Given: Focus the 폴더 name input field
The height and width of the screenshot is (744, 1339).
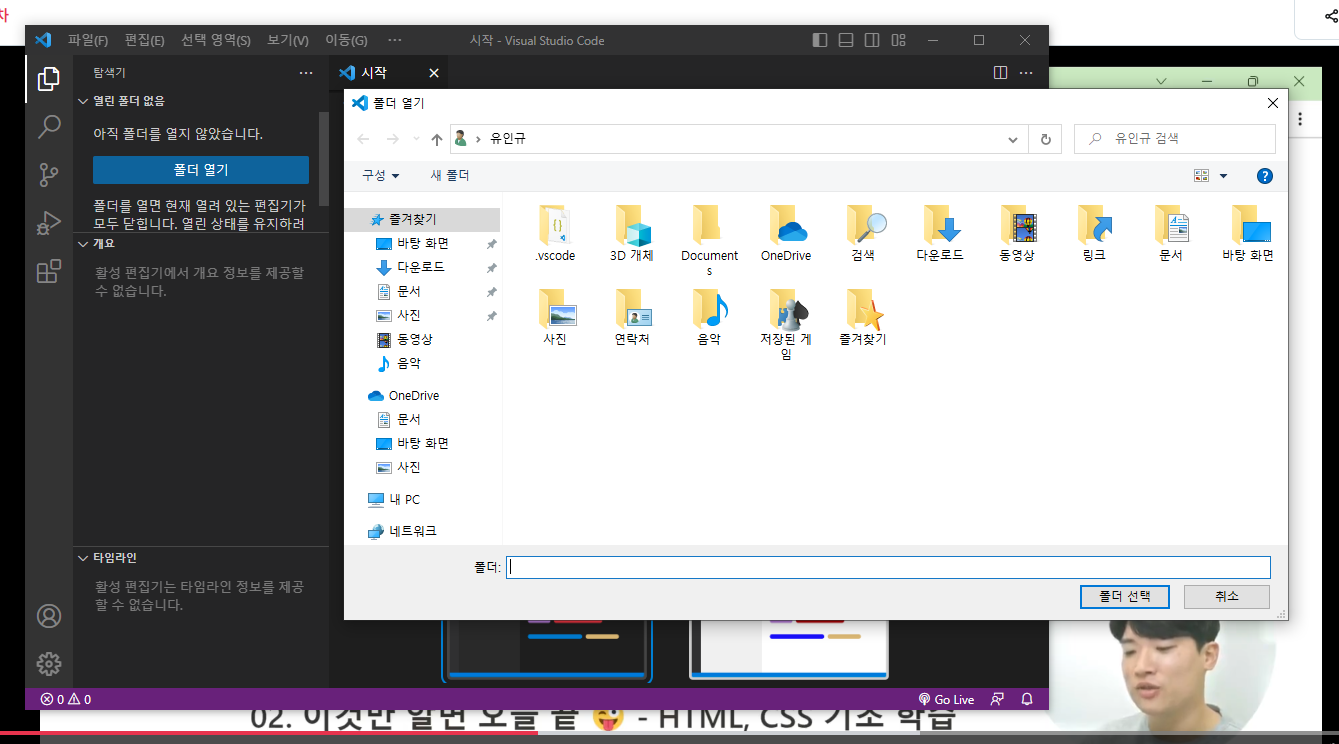Looking at the screenshot, I should coord(888,567).
